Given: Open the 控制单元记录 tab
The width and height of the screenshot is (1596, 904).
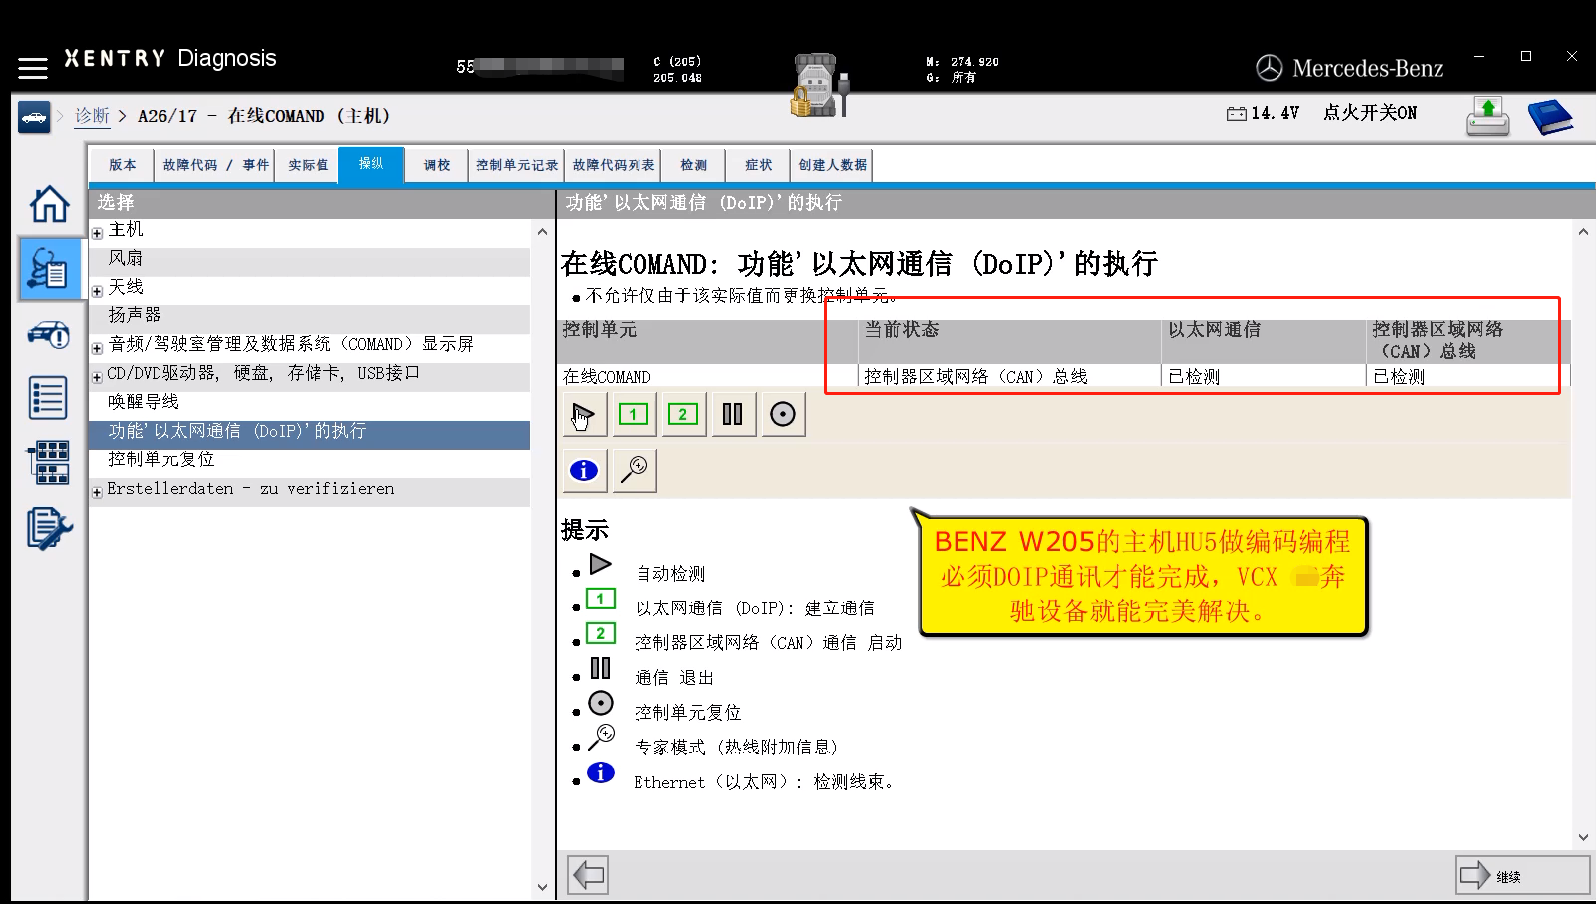Looking at the screenshot, I should 517,165.
